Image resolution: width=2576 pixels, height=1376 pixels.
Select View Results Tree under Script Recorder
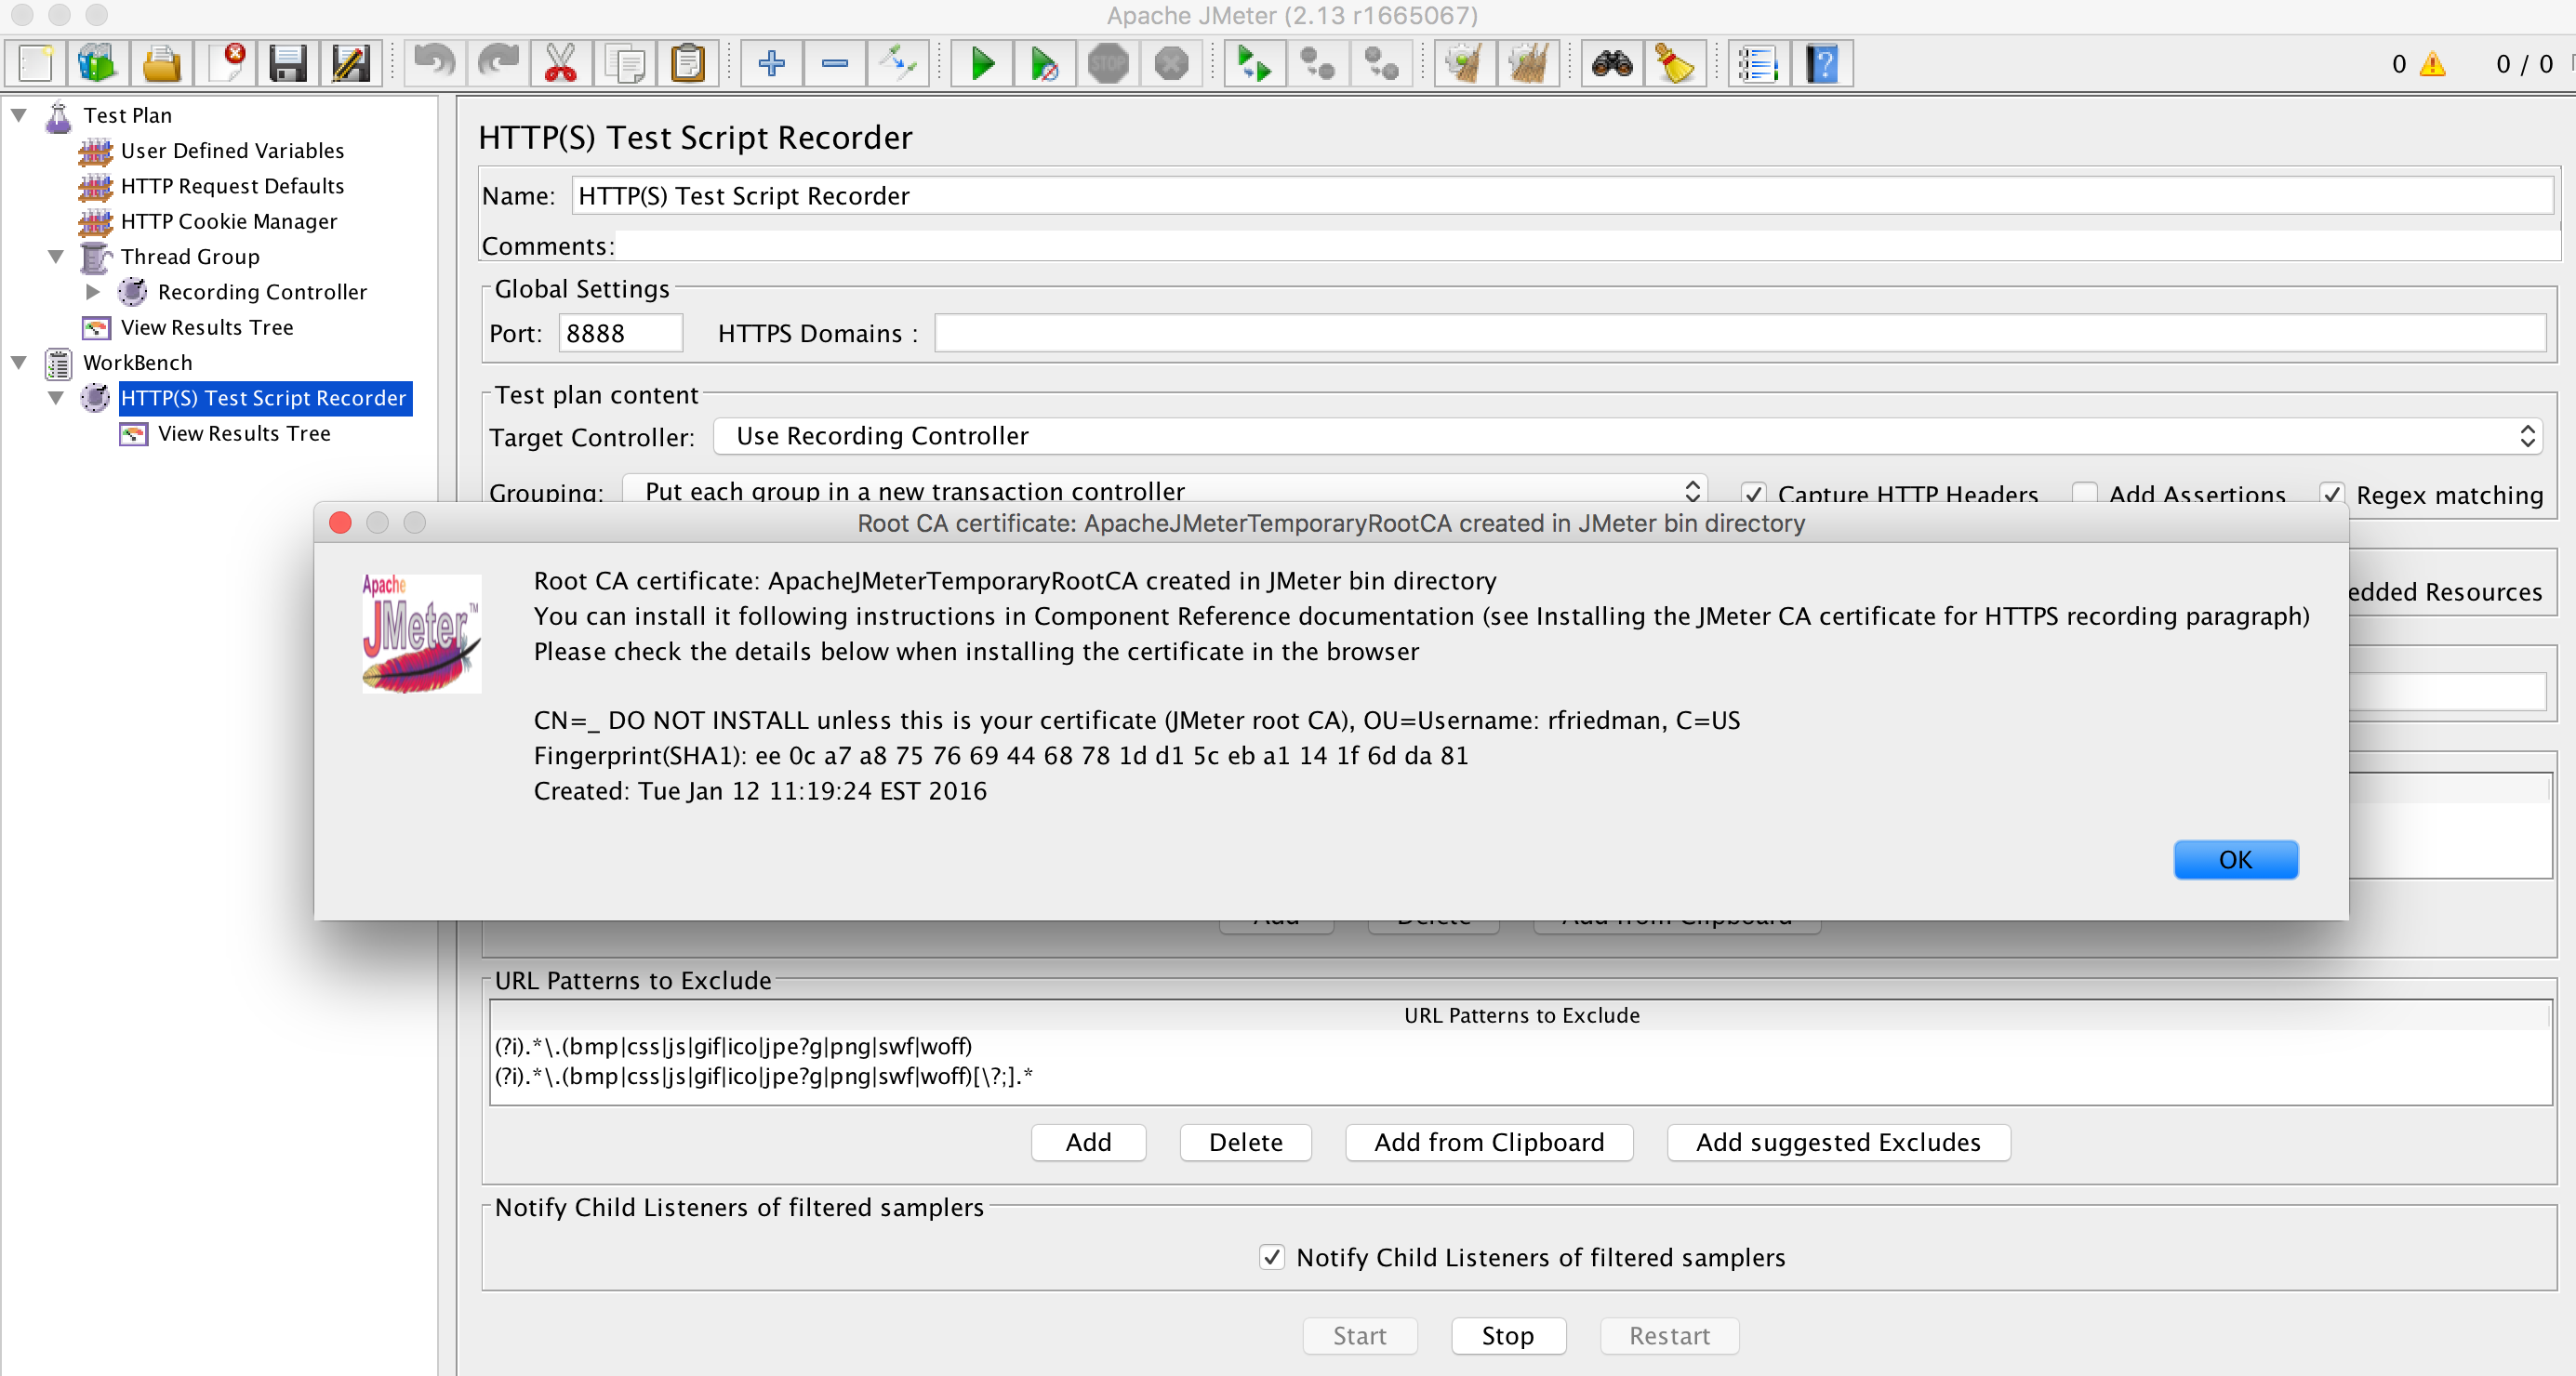pos(244,433)
